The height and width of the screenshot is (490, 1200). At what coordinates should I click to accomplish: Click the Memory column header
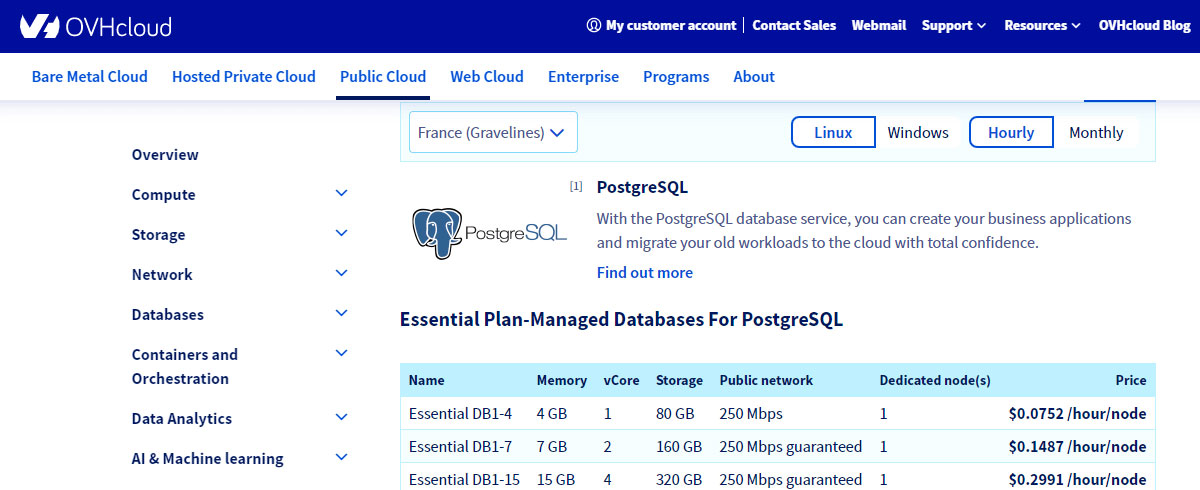[x=562, y=380]
